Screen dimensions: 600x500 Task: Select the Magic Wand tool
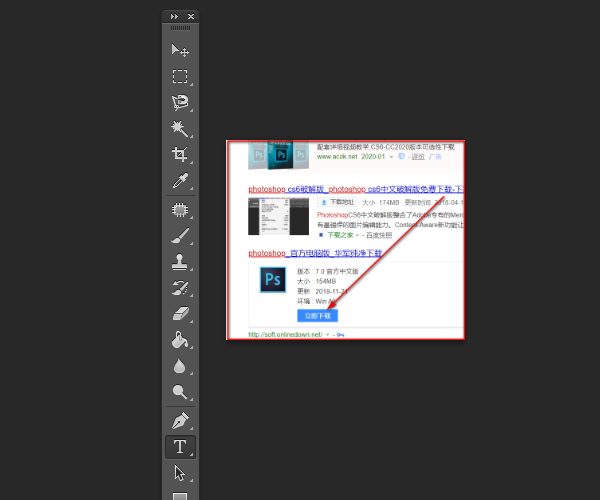pyautogui.click(x=180, y=129)
